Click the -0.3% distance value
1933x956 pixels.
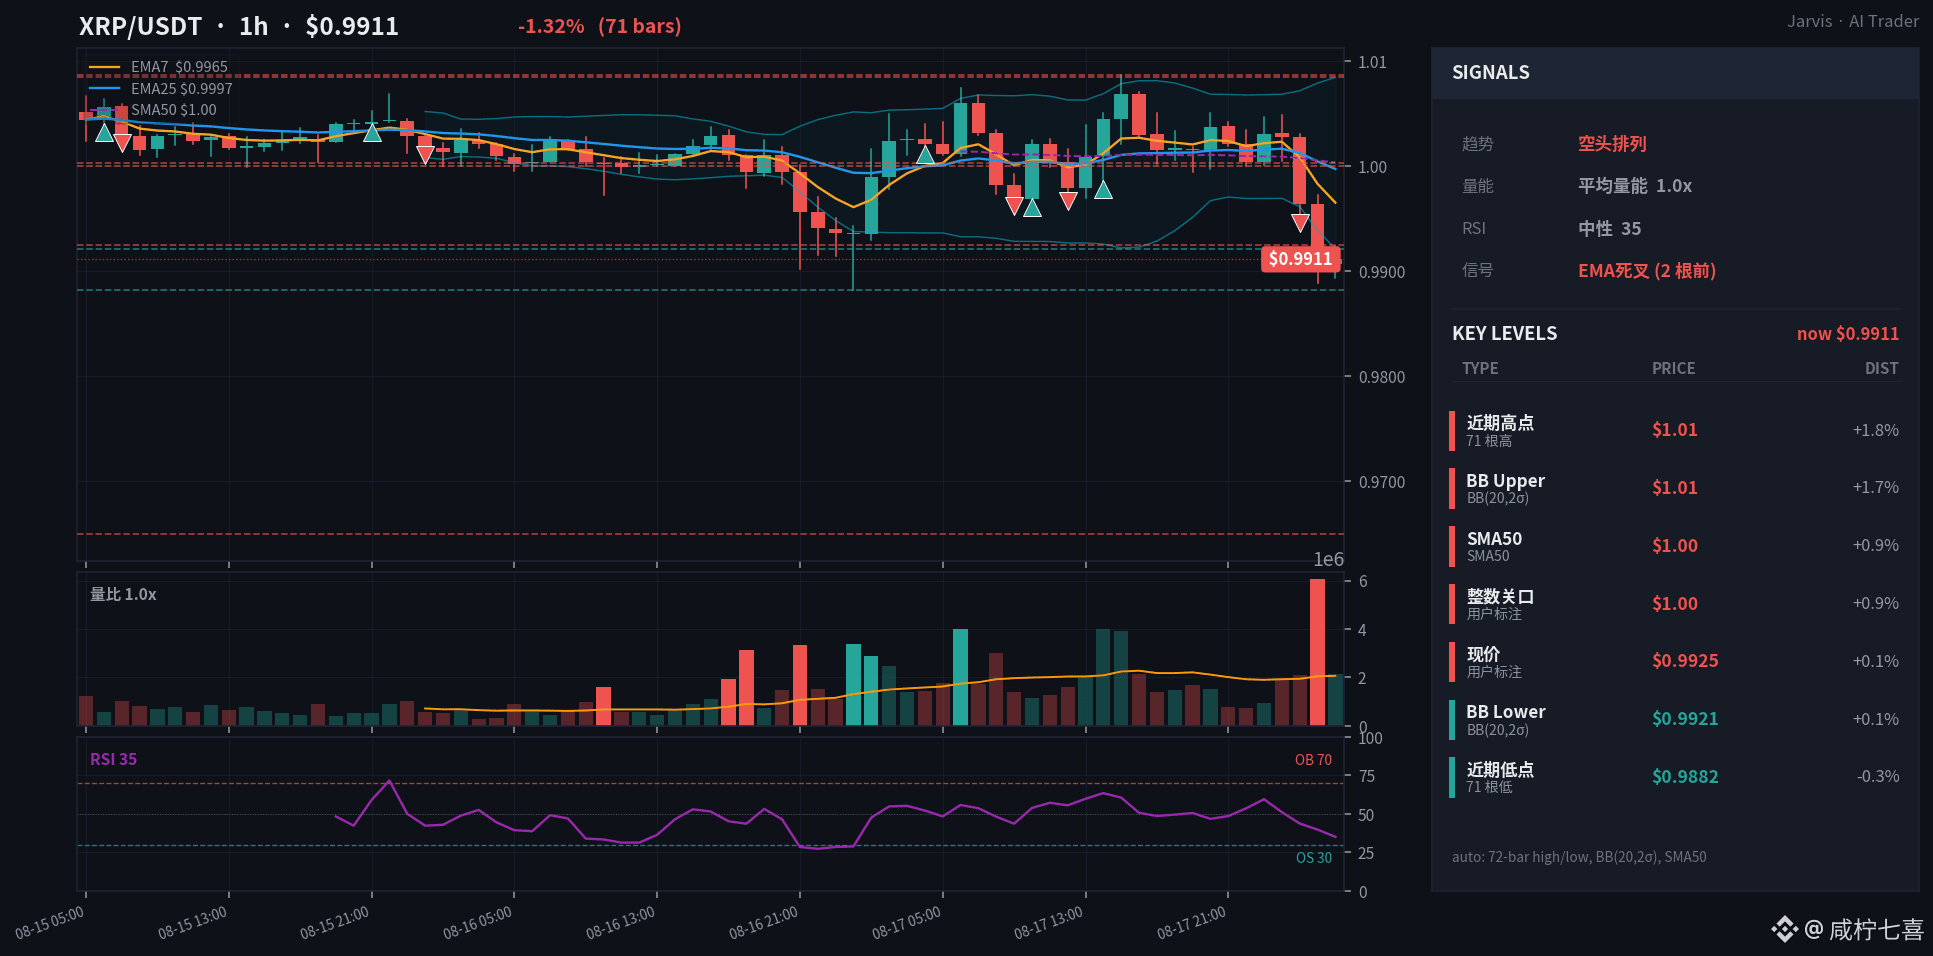[x=1877, y=776]
